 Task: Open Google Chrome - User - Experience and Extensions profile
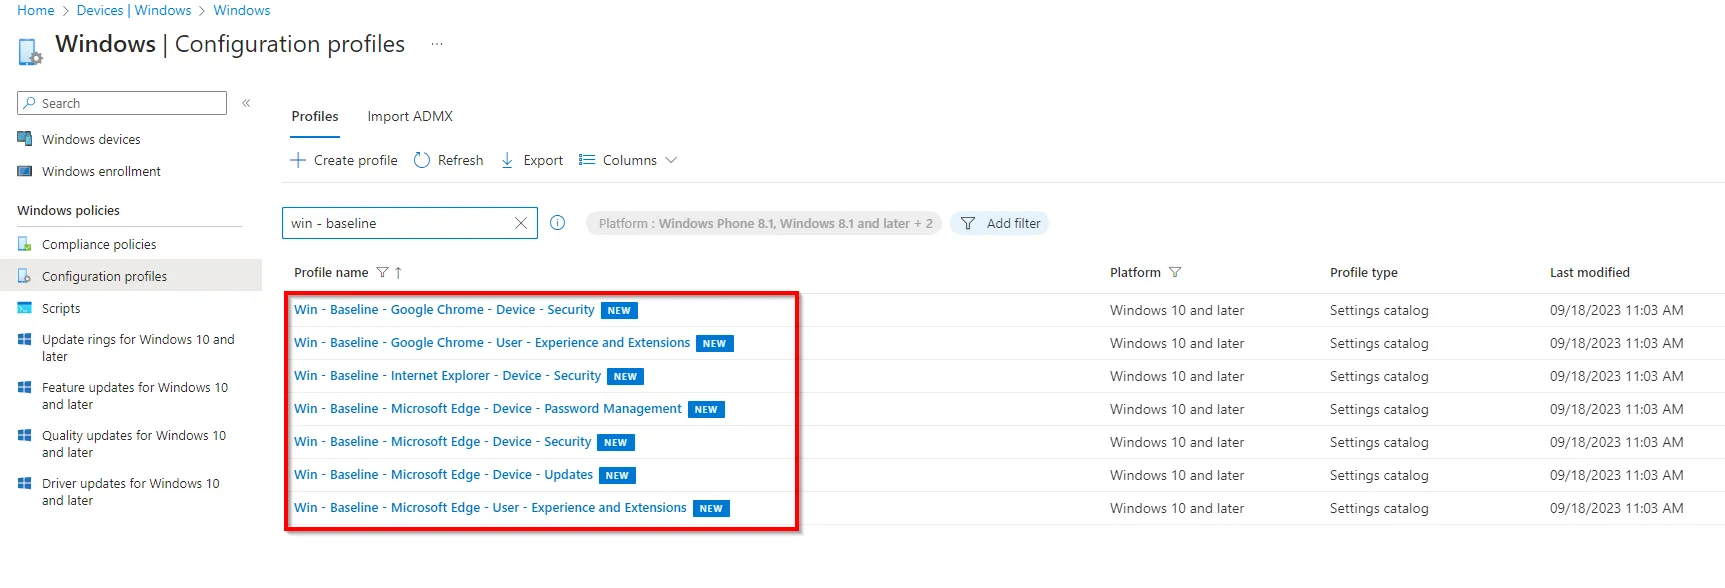click(x=492, y=343)
